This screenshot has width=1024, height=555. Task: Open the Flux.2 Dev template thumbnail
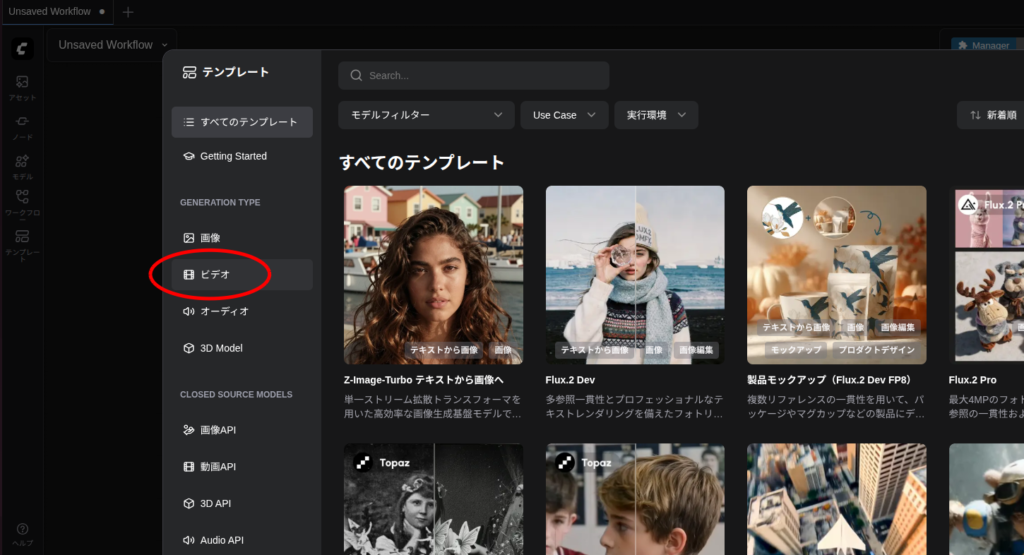click(x=635, y=274)
